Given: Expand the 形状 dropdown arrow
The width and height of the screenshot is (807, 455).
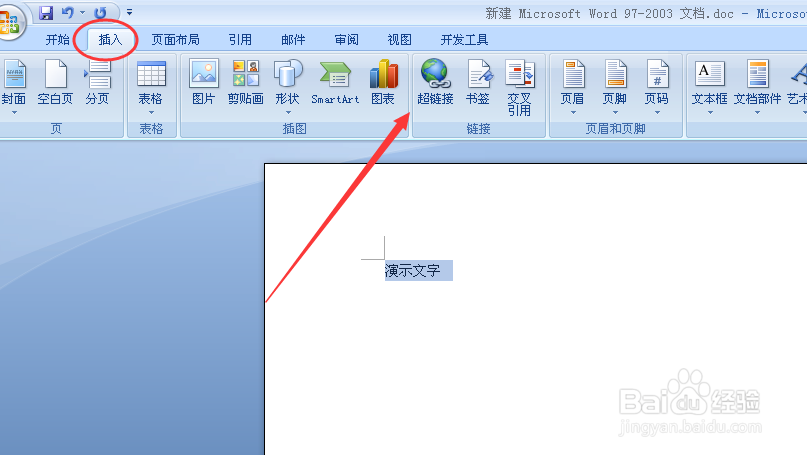Looking at the screenshot, I should click(288, 112).
